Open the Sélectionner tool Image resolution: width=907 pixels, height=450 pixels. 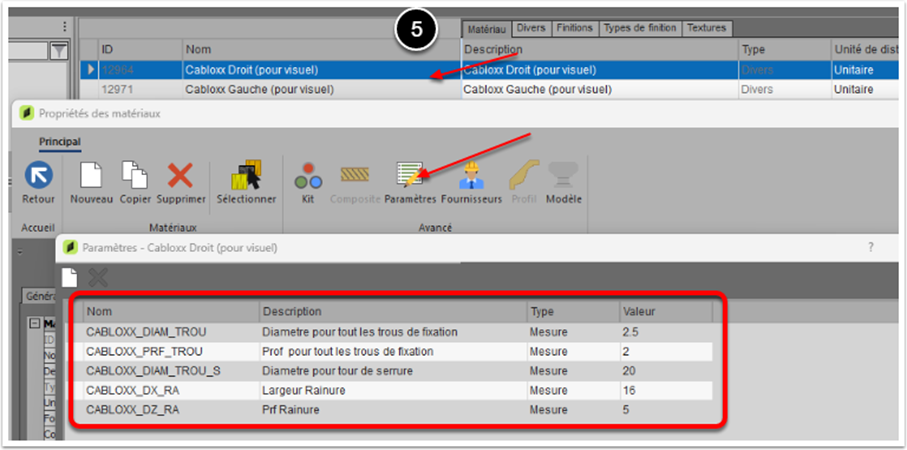246,176
